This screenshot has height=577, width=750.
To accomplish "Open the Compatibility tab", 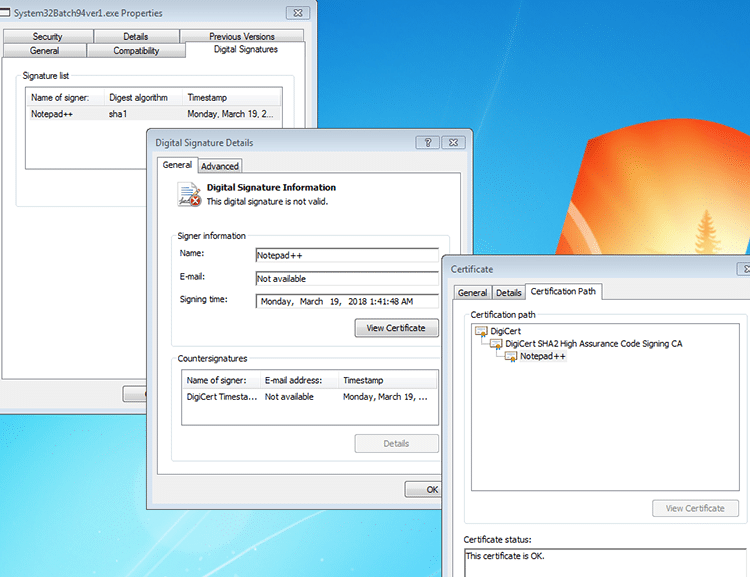I will coord(136,51).
